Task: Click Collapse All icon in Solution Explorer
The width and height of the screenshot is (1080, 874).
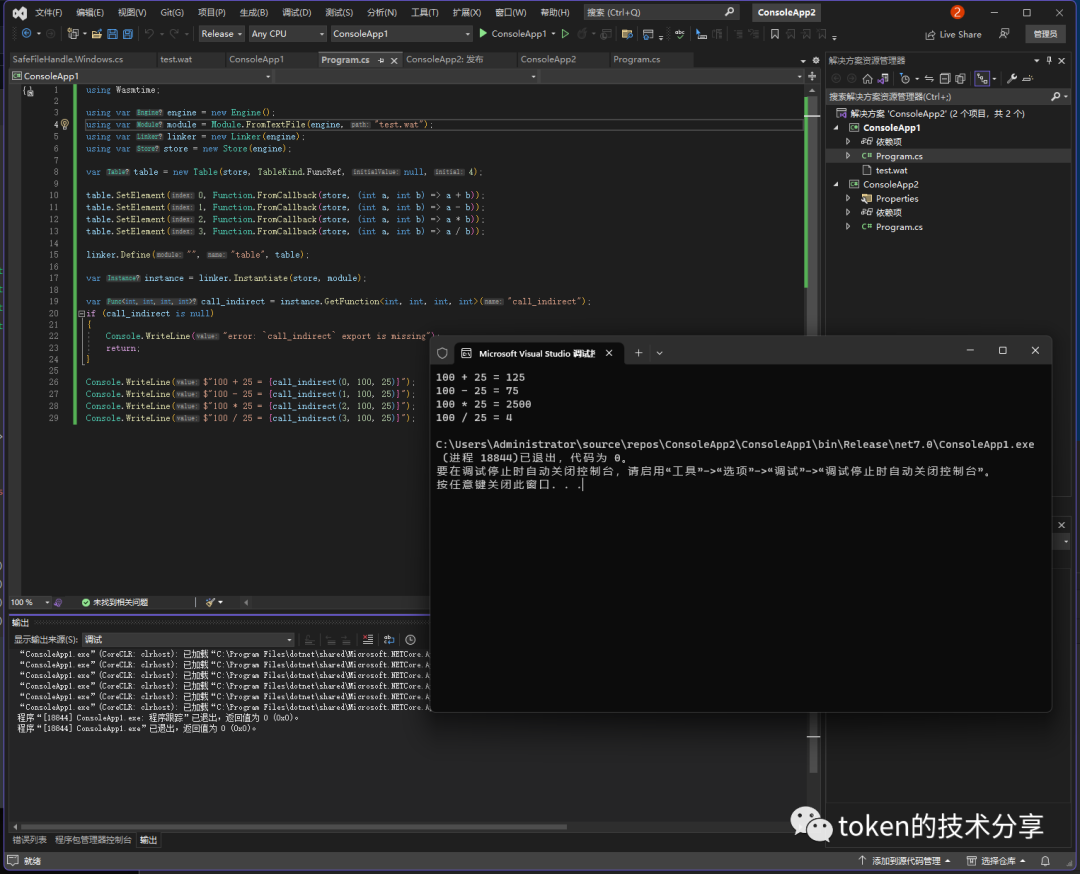Action: click(944, 78)
